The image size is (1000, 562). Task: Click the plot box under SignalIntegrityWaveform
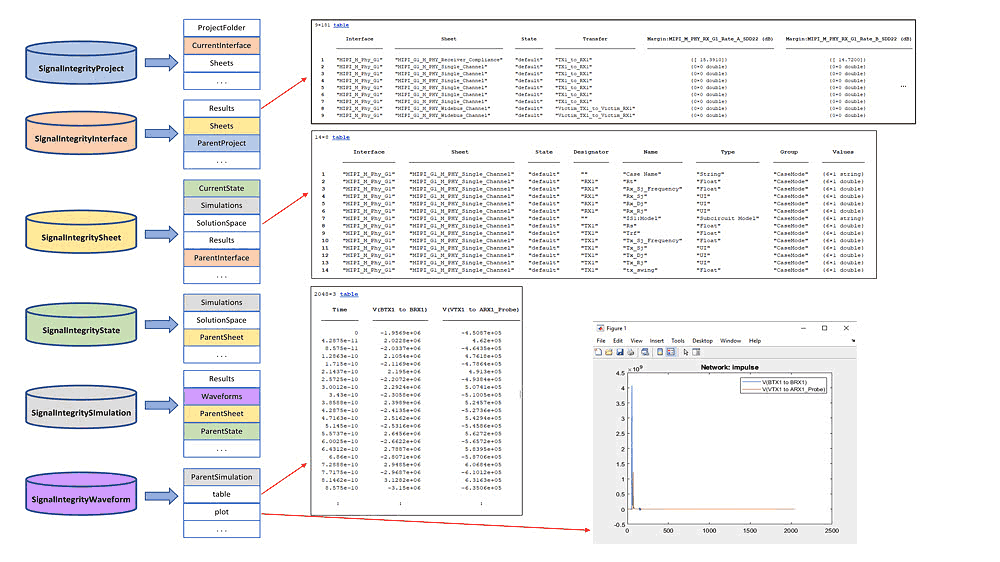222,512
